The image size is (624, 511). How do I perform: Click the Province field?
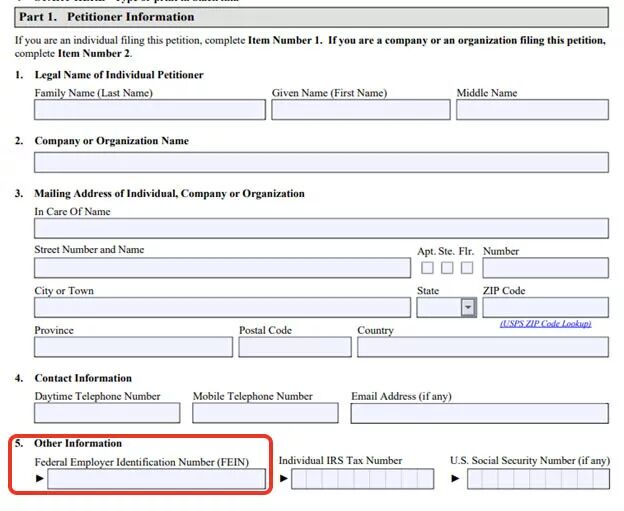point(133,347)
